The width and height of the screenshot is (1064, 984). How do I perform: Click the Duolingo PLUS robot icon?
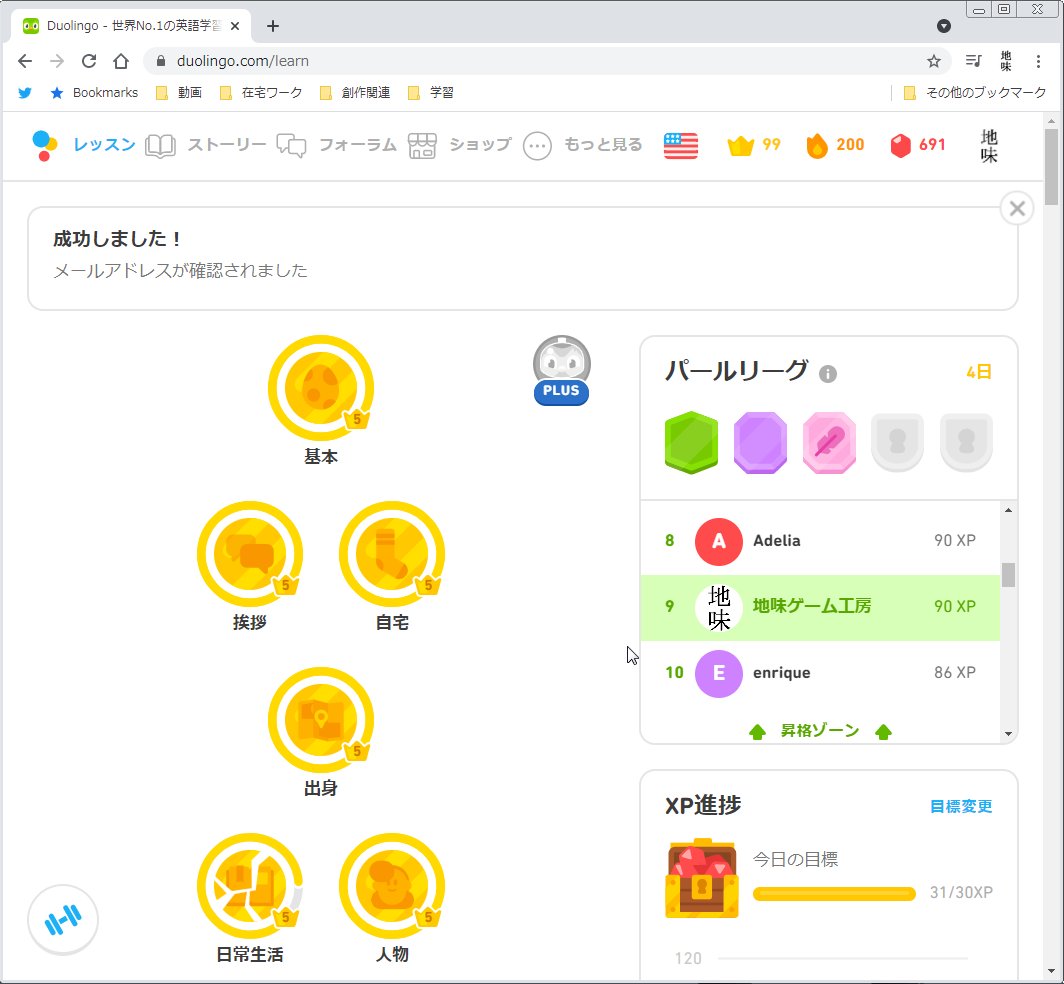click(561, 370)
